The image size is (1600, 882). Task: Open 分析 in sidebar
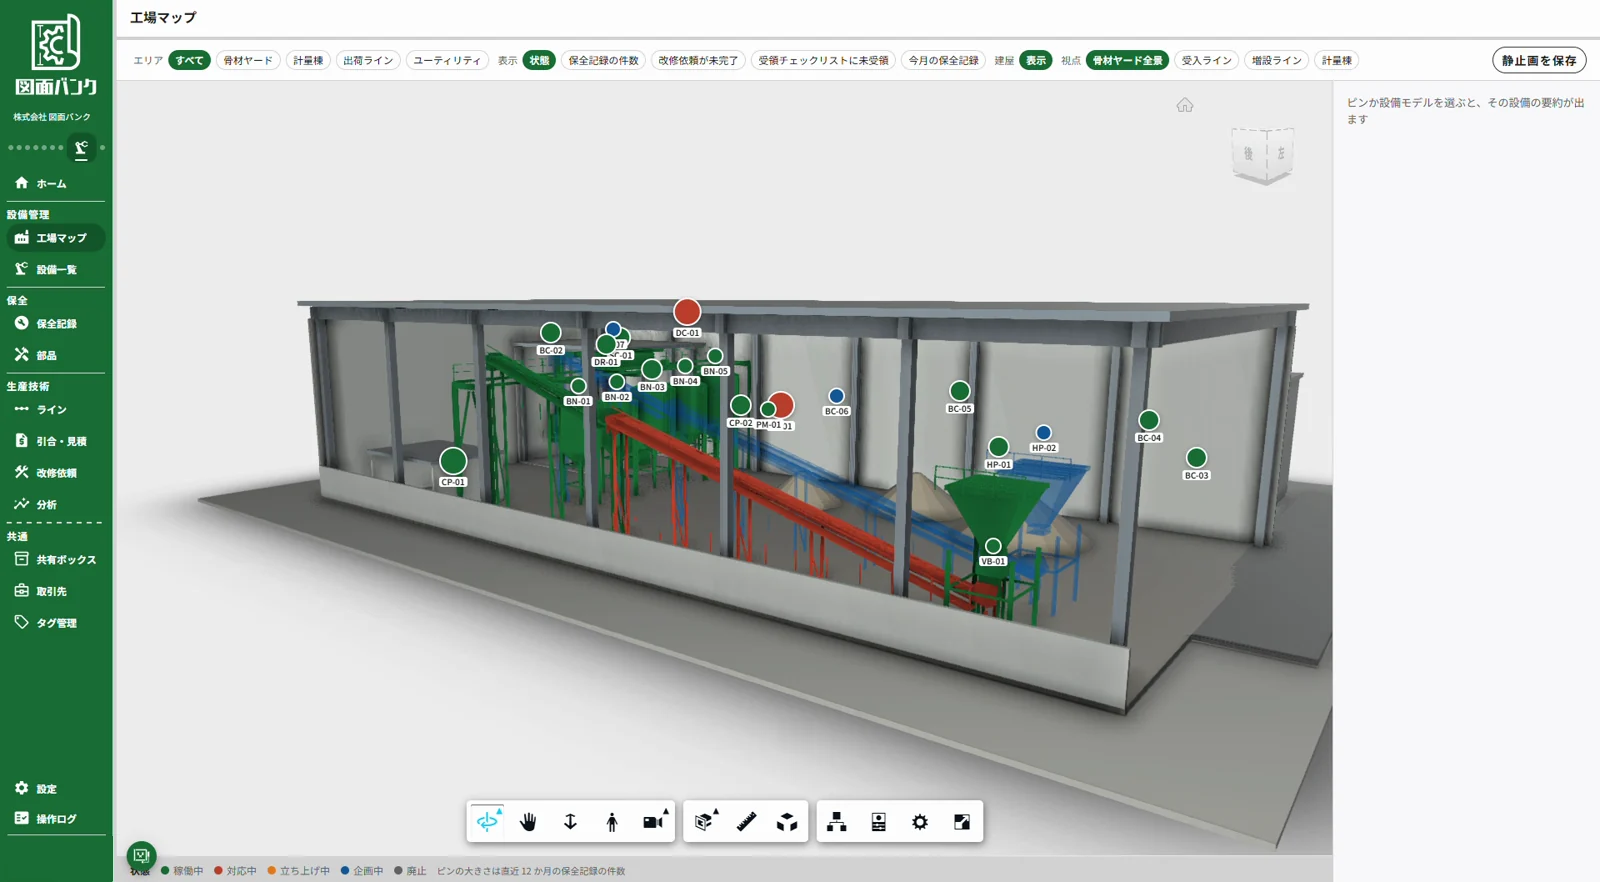[x=56, y=505]
